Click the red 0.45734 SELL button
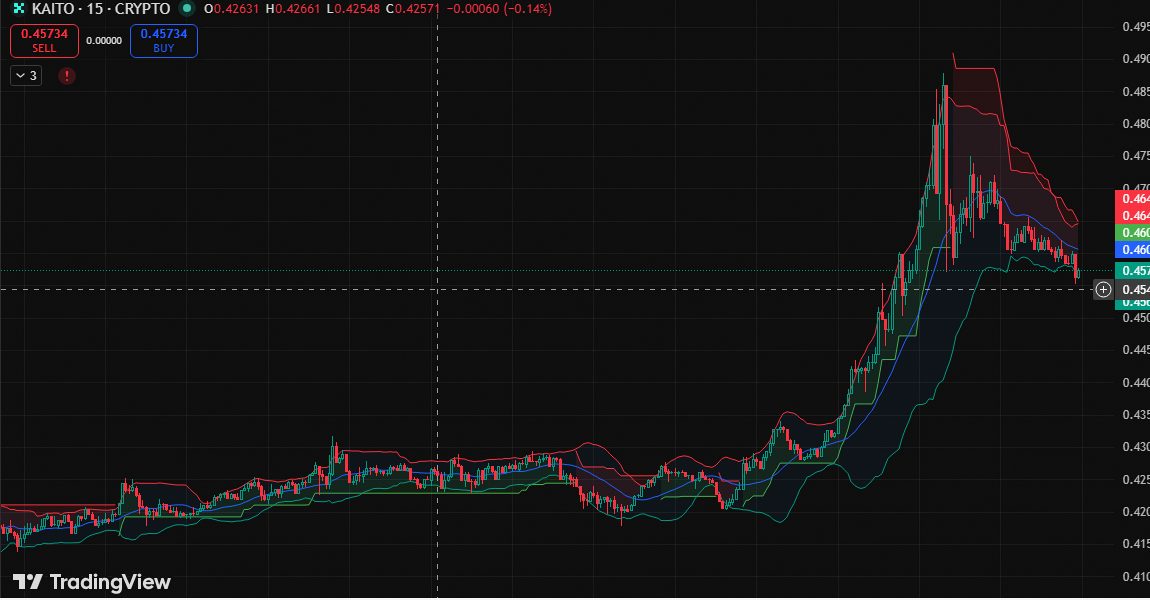The width and height of the screenshot is (1150, 600). point(44,41)
